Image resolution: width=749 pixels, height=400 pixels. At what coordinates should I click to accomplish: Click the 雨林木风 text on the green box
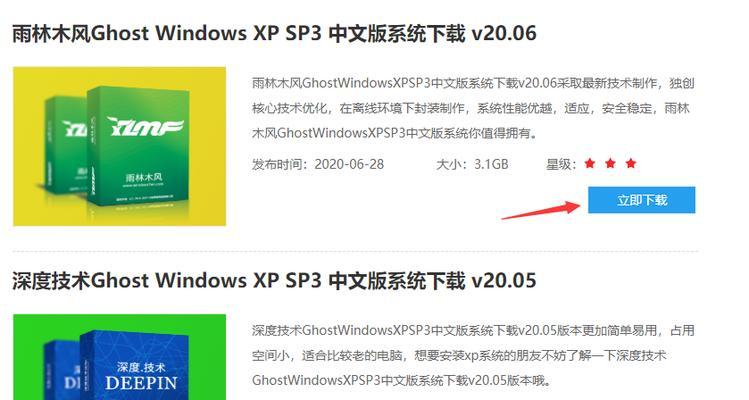pos(143,177)
